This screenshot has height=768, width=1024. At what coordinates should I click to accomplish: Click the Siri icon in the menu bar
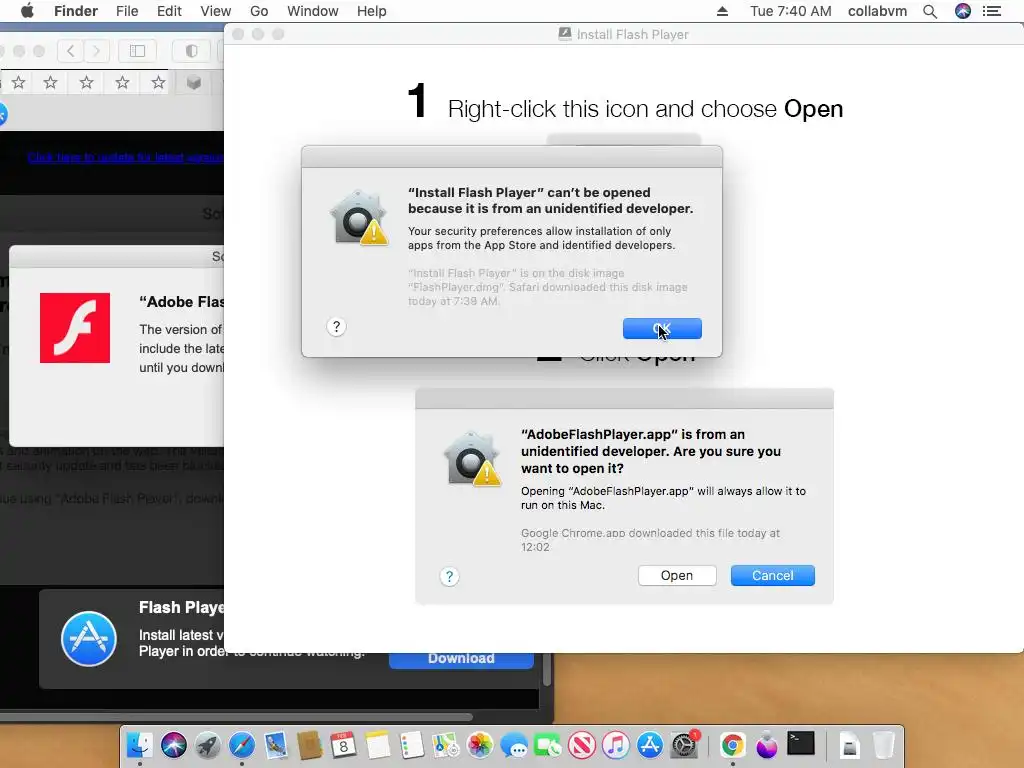(963, 11)
